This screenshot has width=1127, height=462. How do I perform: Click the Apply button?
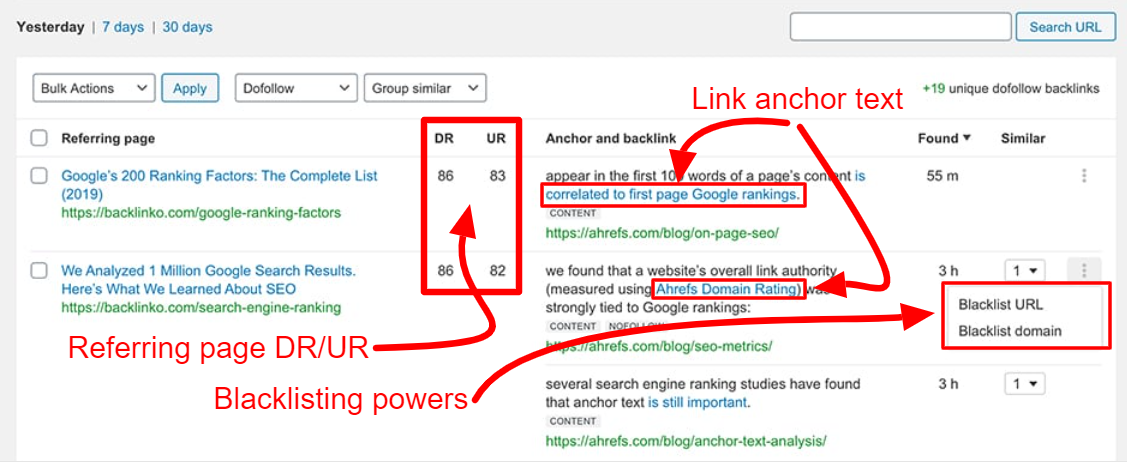[x=190, y=88]
